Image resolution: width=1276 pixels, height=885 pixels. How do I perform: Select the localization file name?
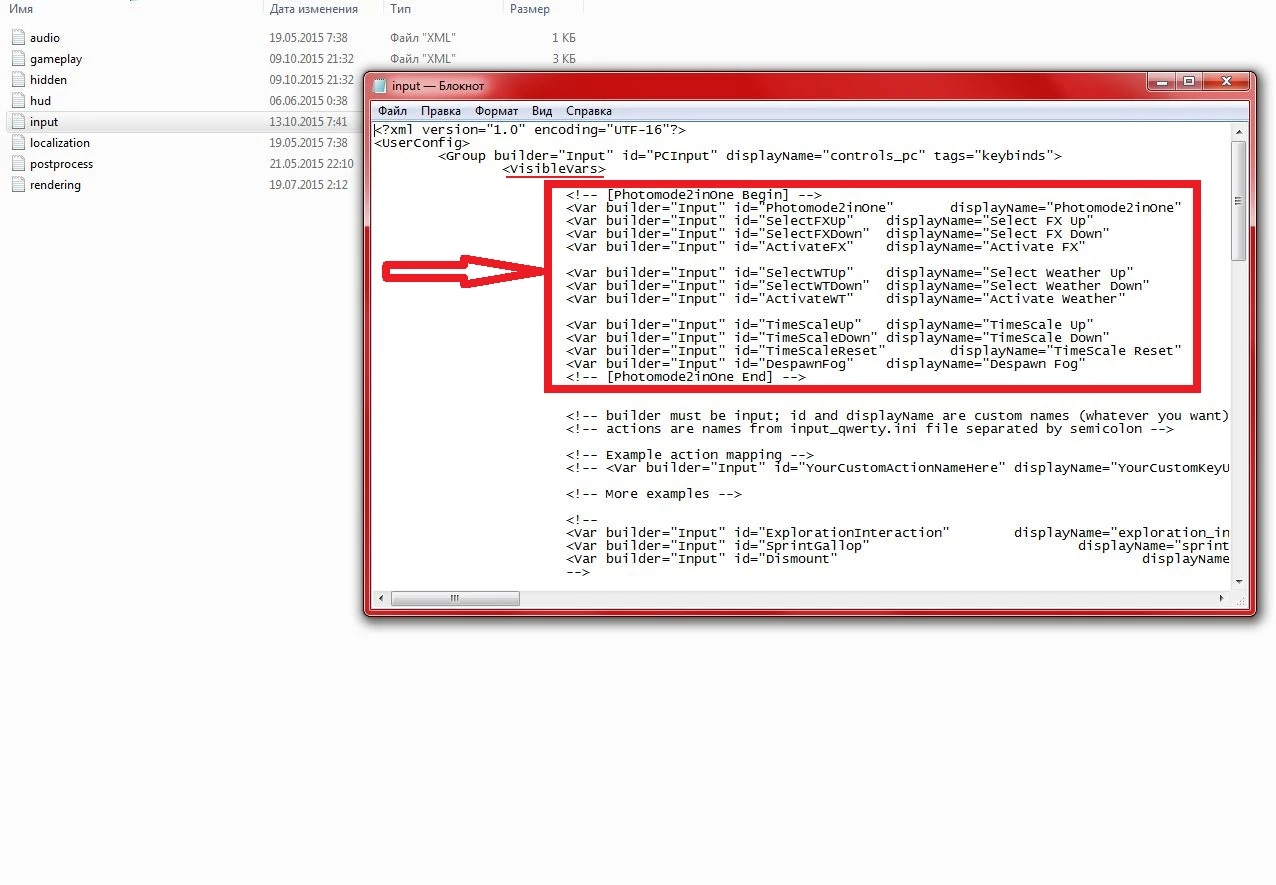[60, 143]
